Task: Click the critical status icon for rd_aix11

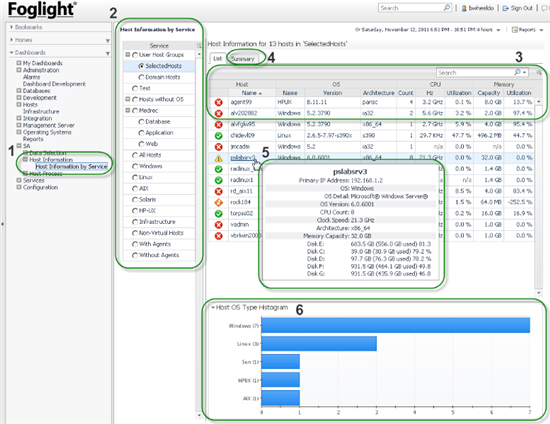Action: click(219, 191)
